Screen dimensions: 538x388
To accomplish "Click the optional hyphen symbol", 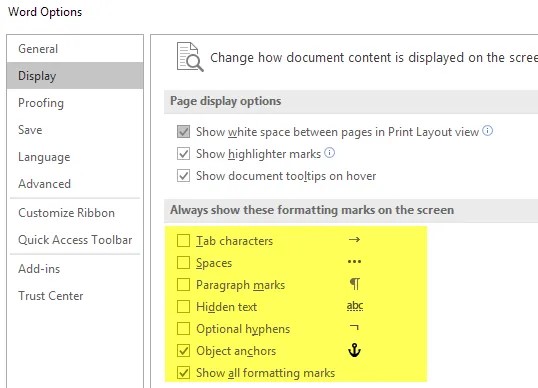I will [354, 328].
